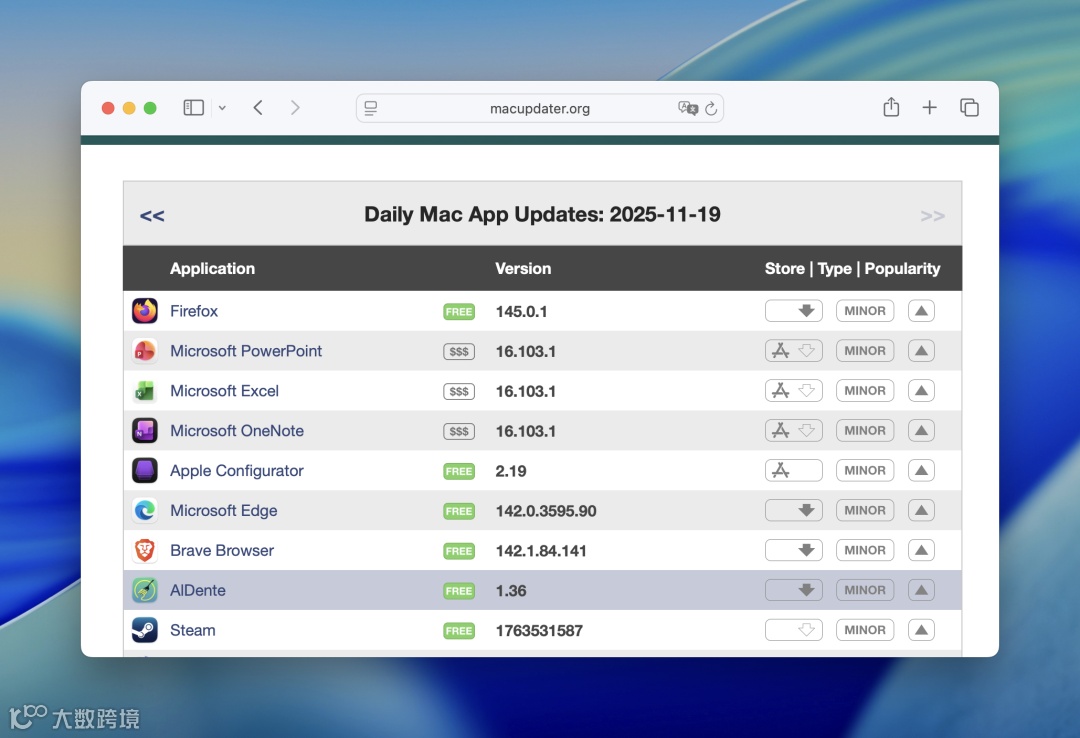Click the Firefox app icon
Screen dimensions: 1080x738
(x=145, y=311)
